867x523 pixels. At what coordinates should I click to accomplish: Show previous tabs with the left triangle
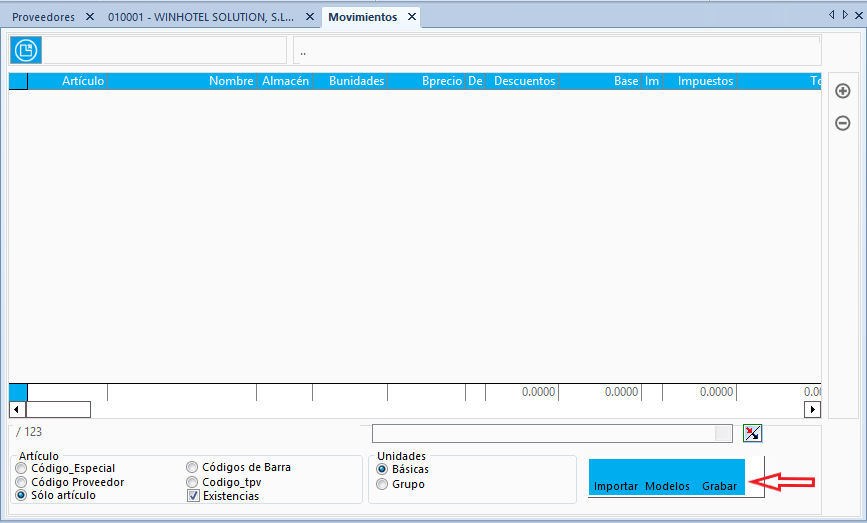(832, 15)
